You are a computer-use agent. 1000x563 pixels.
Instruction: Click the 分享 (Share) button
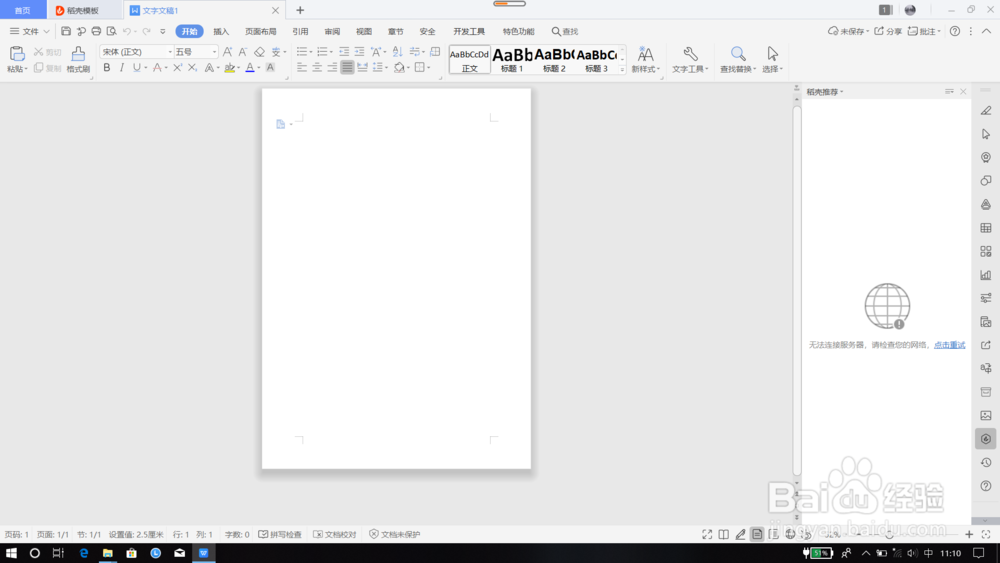point(888,31)
